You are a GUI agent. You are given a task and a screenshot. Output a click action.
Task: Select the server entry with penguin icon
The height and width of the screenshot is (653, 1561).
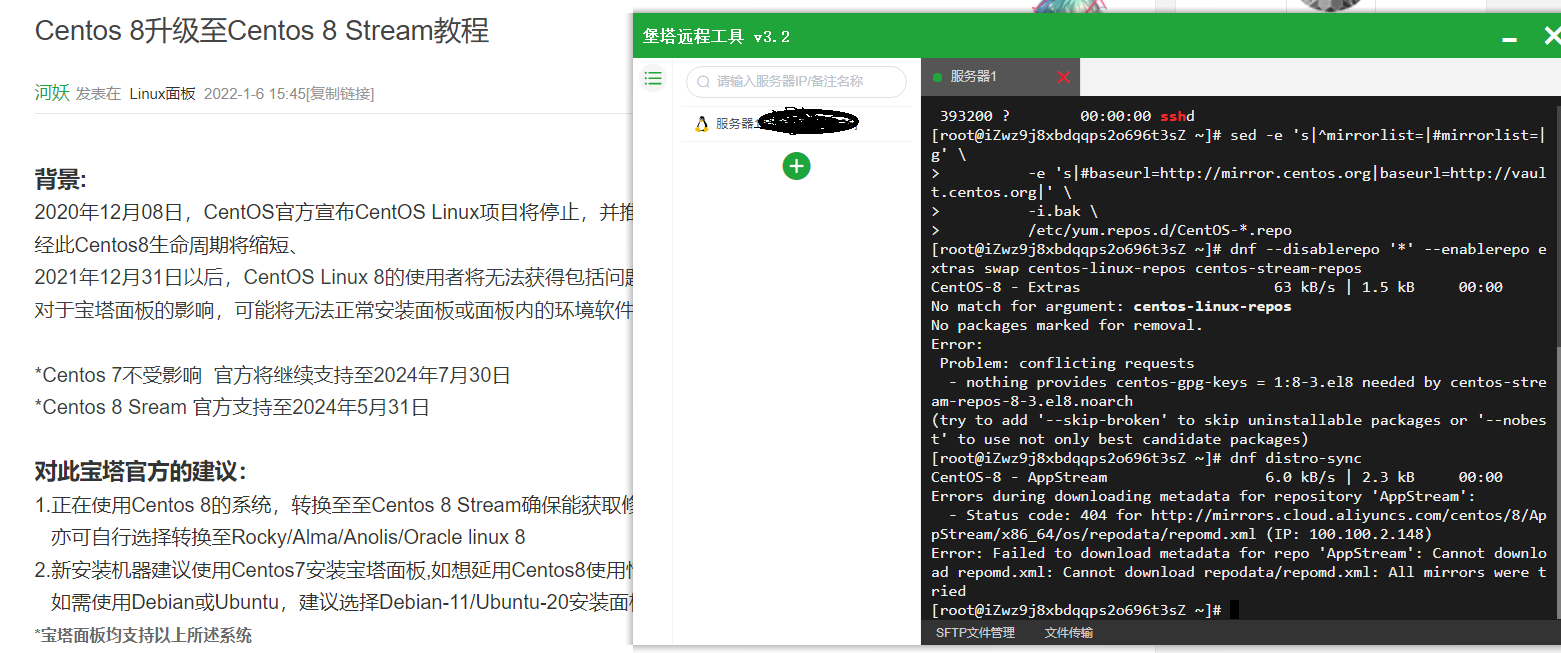[x=796, y=123]
